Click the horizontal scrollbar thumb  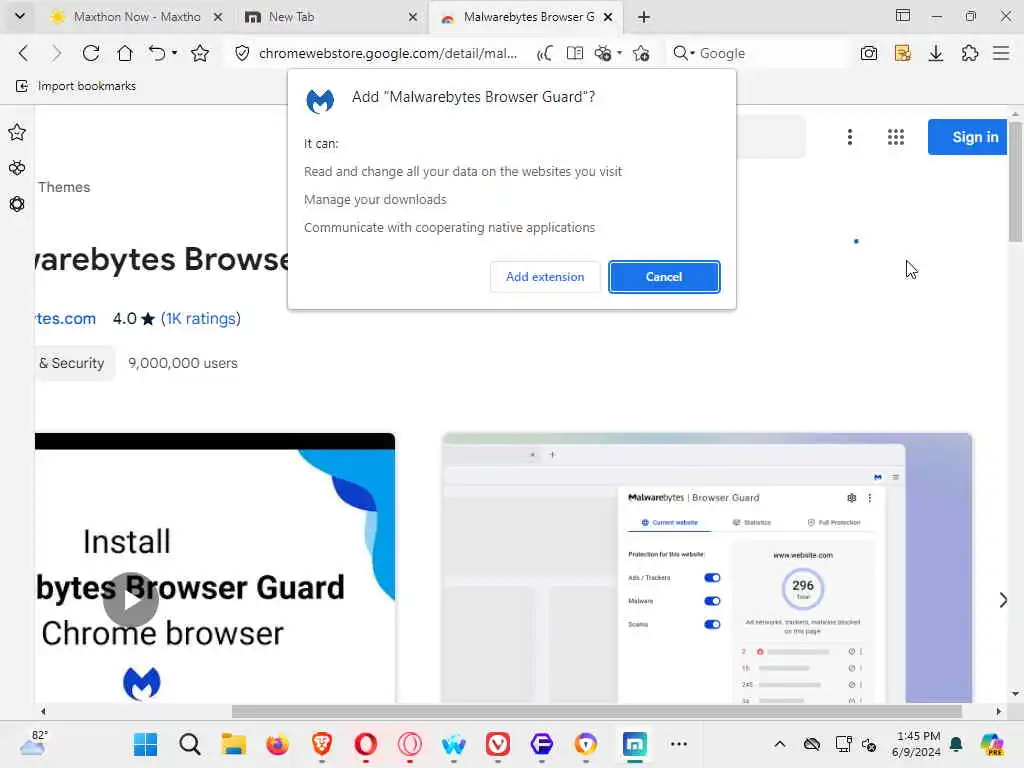[597, 711]
